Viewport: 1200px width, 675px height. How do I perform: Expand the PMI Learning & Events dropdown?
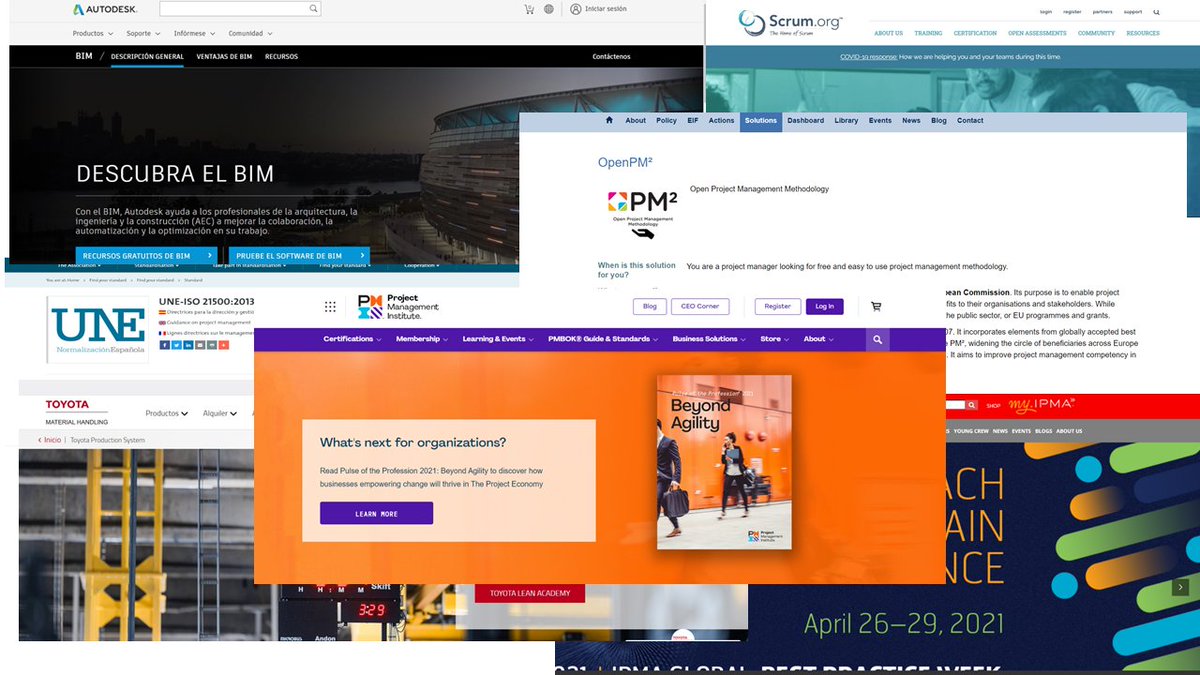tap(498, 340)
